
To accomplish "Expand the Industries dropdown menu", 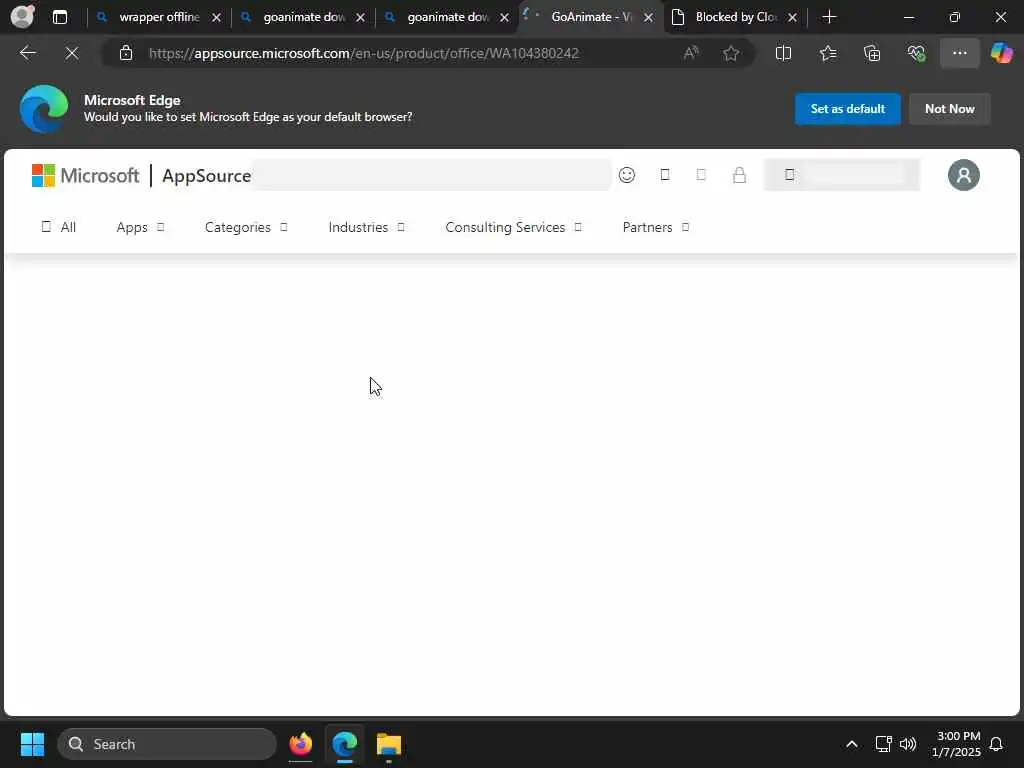I will click(x=366, y=227).
